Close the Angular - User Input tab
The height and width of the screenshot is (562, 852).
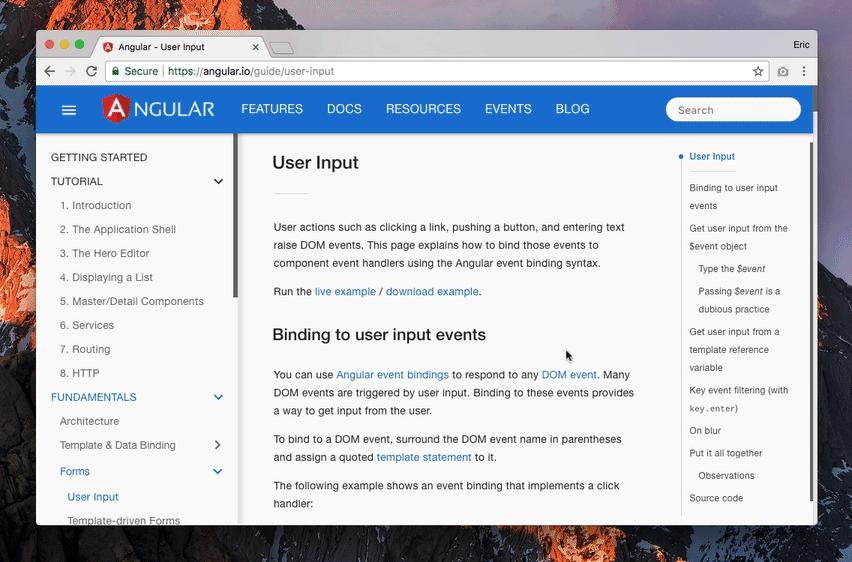point(255,47)
